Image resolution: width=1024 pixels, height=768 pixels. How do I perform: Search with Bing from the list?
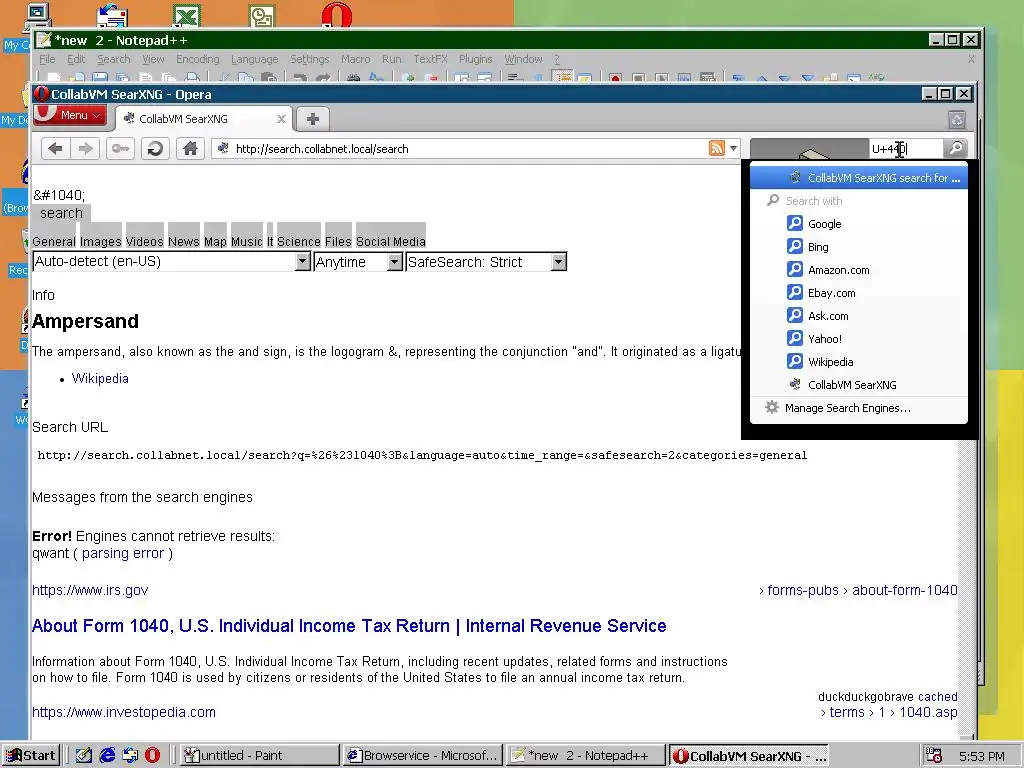(859, 247)
